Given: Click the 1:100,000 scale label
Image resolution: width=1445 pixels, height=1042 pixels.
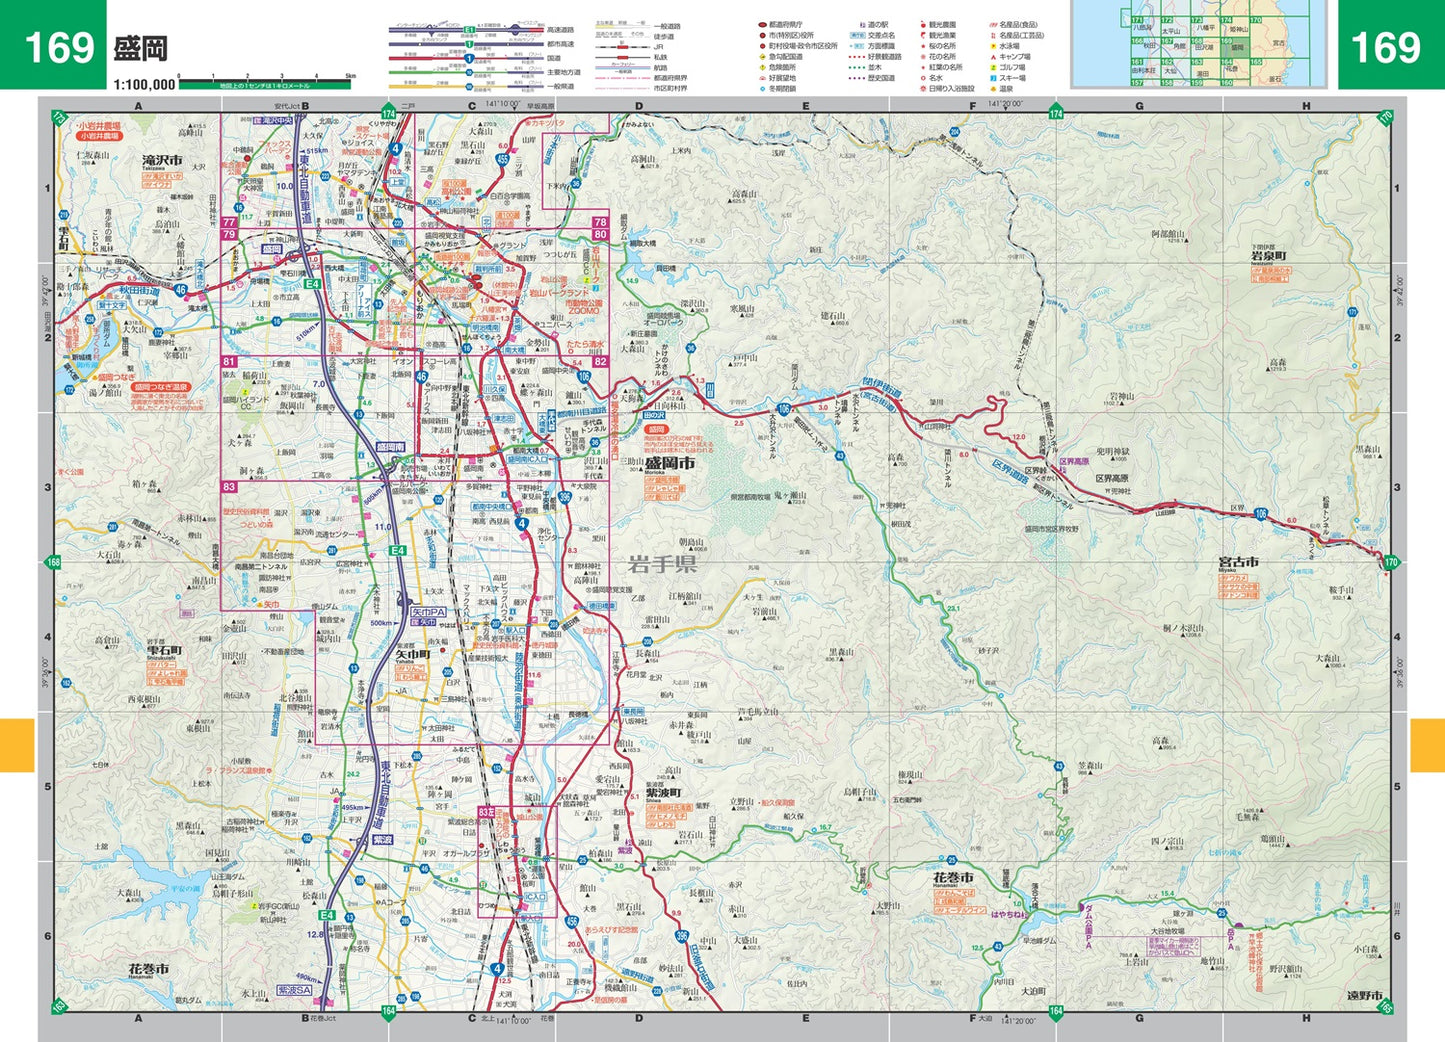Looking at the screenshot, I should 144,85.
